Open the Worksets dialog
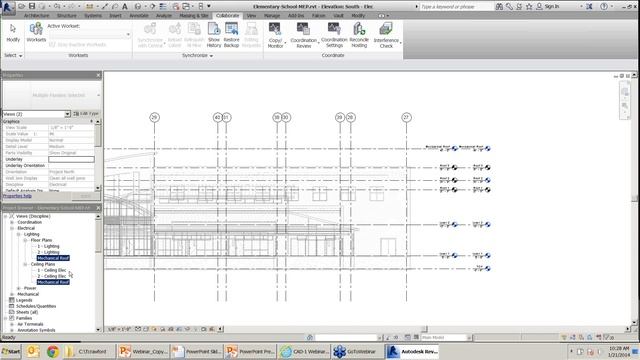This screenshot has height=360, width=640. pyautogui.click(x=36, y=33)
